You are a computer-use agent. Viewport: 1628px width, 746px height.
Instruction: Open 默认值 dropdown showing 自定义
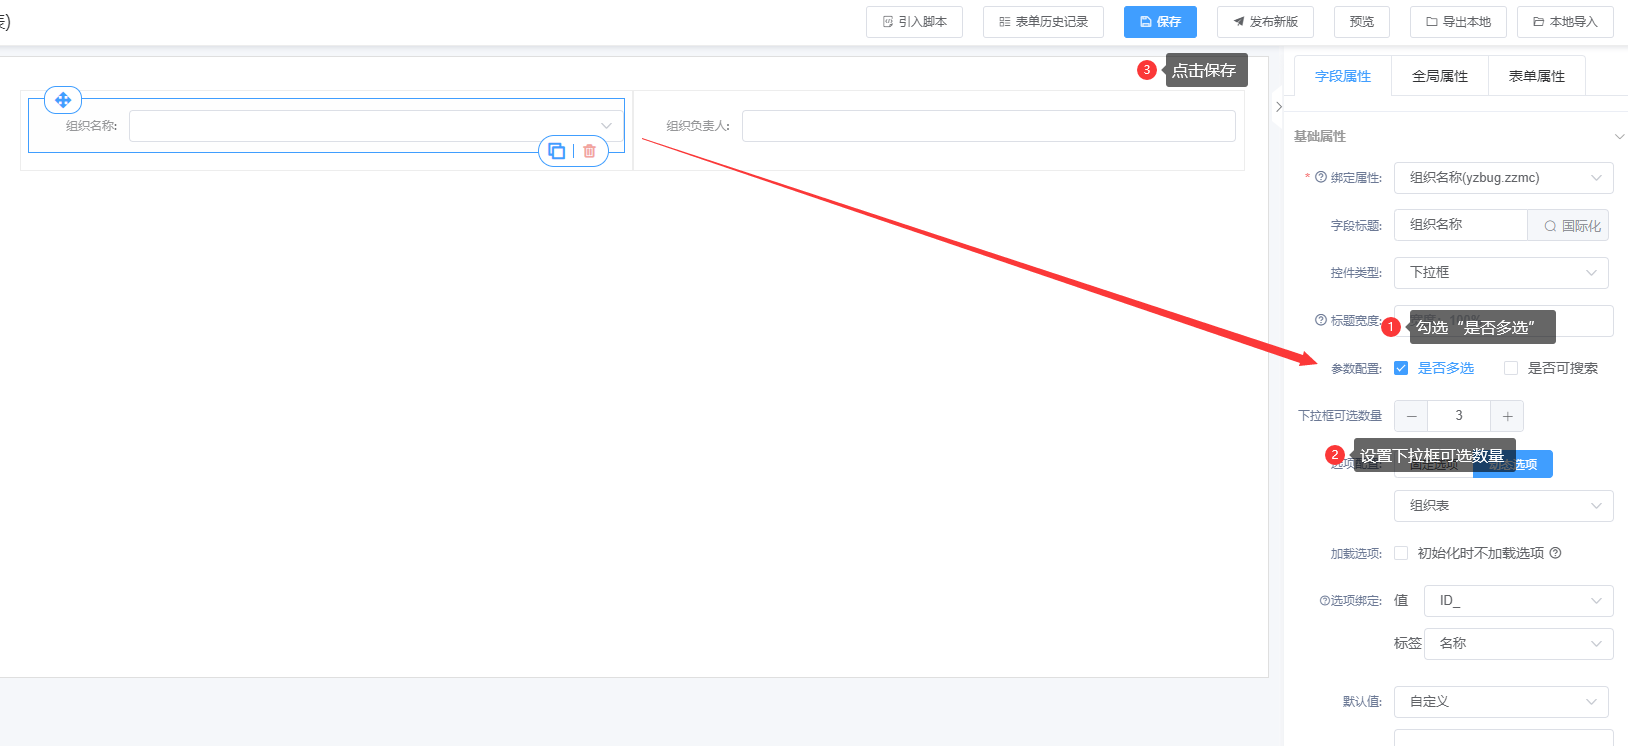pyautogui.click(x=1501, y=702)
